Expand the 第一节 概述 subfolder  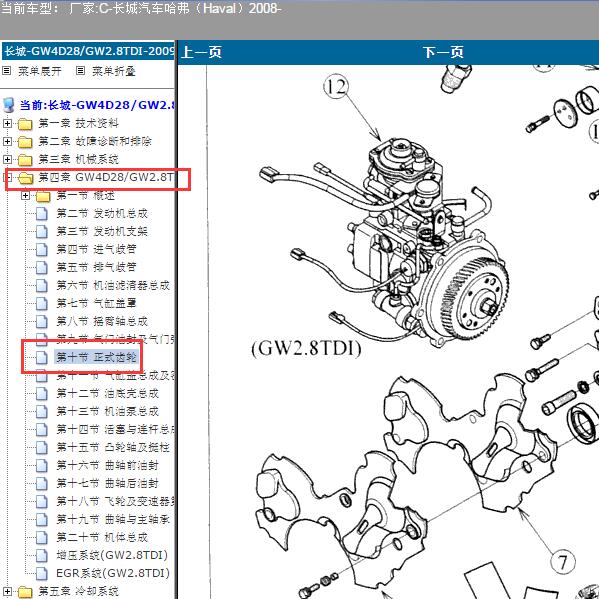(x=25, y=196)
